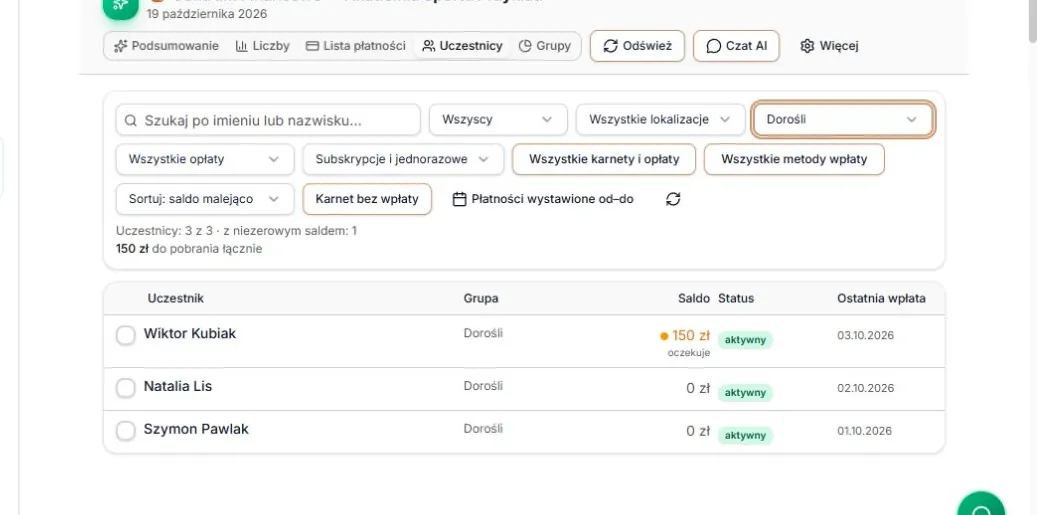Open Płatności wystawione od–do date picker

(x=543, y=199)
